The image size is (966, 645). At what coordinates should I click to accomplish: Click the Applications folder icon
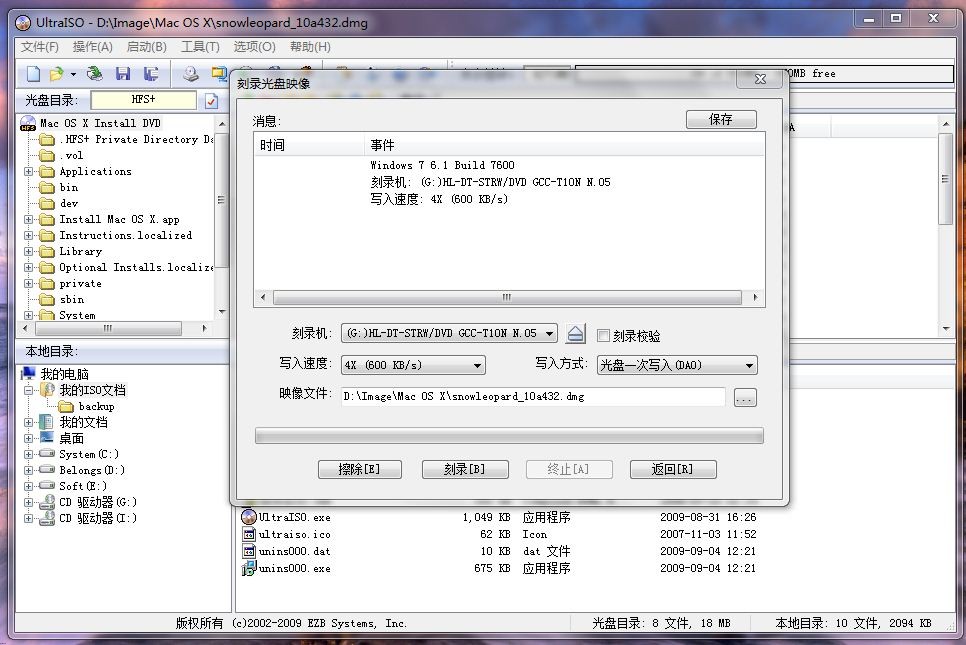[x=47, y=171]
